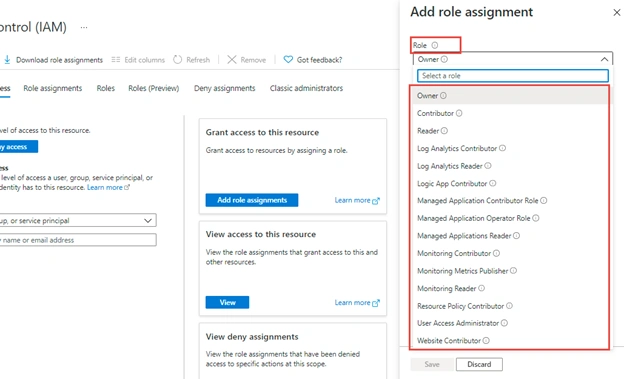Click the info icon next to Contributor option
624x379 pixels.
(459, 113)
